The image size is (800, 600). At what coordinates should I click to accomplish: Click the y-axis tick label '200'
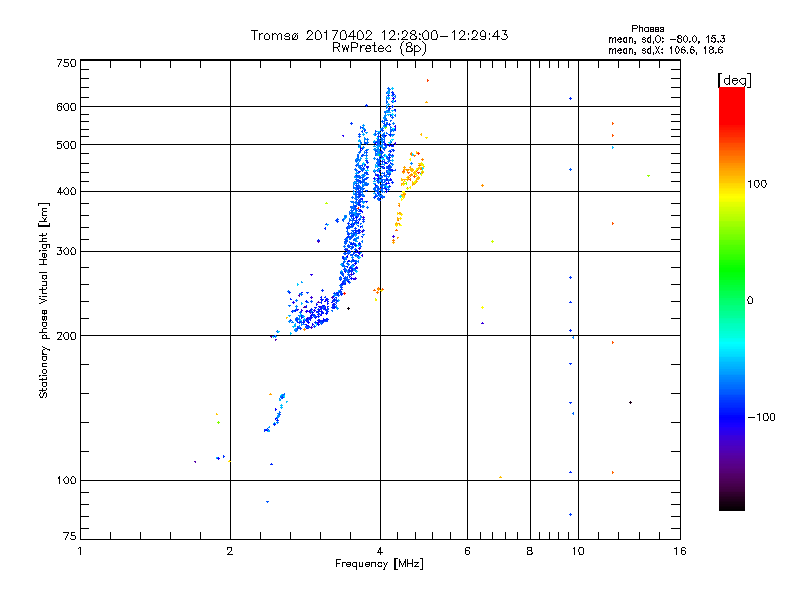point(66,336)
